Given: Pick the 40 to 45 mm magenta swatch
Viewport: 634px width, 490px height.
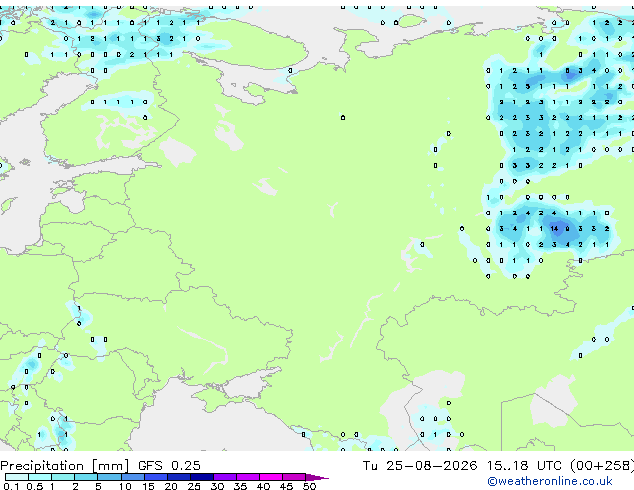Looking at the screenshot, I should point(271,477).
